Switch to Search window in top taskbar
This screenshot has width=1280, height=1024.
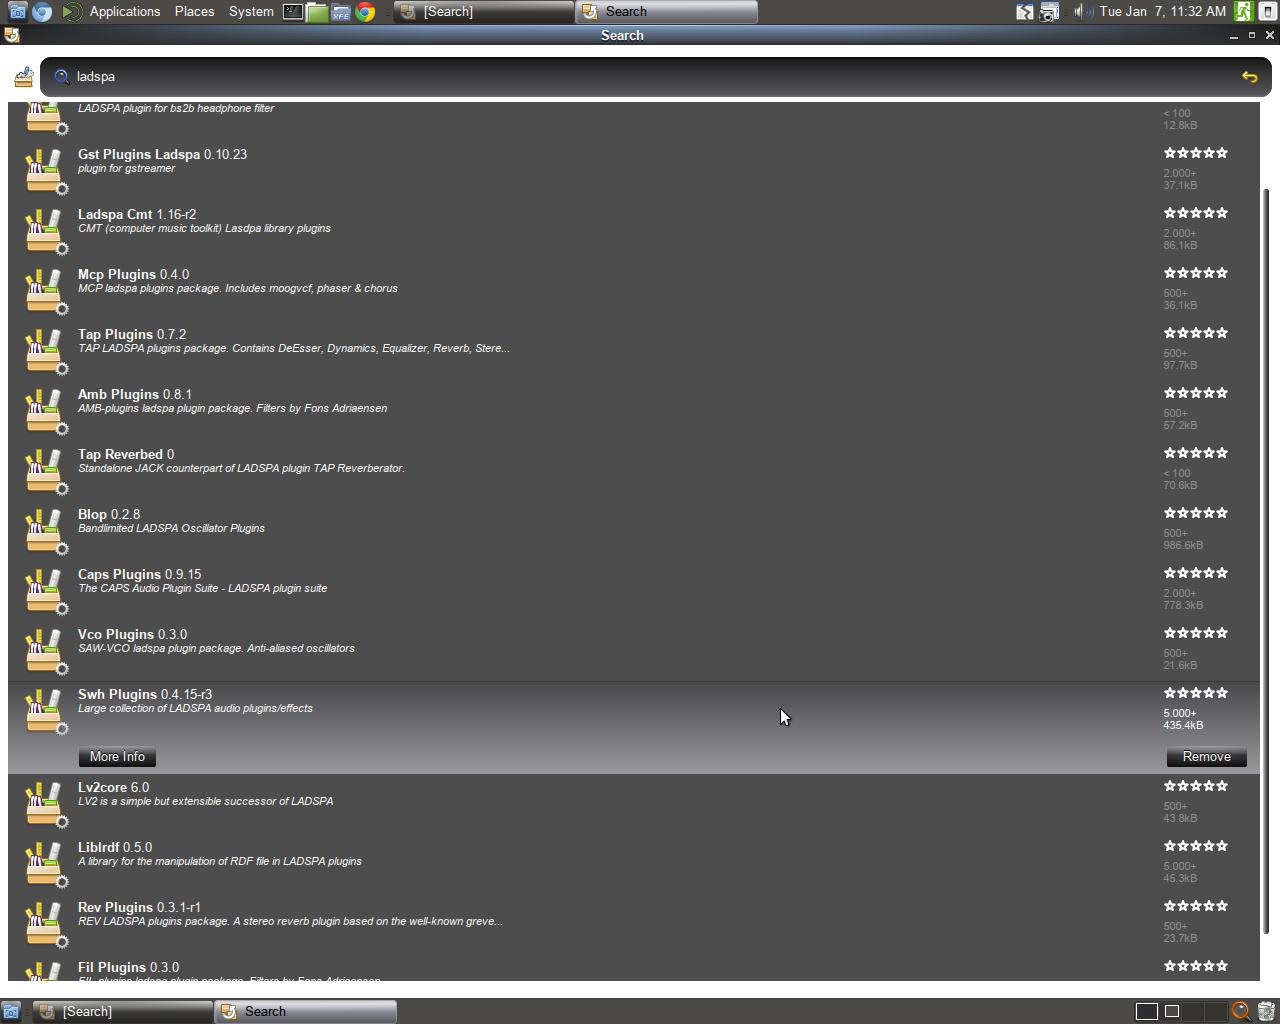point(667,12)
